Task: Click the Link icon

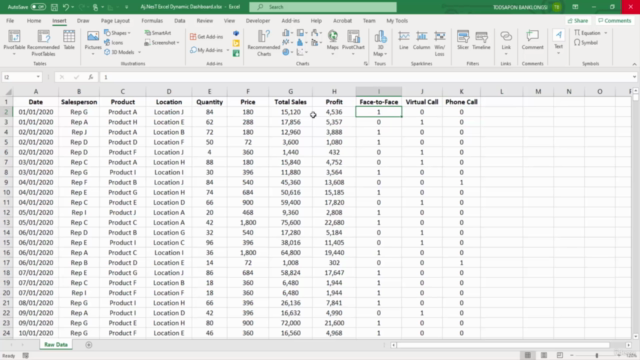Action: coord(506,42)
